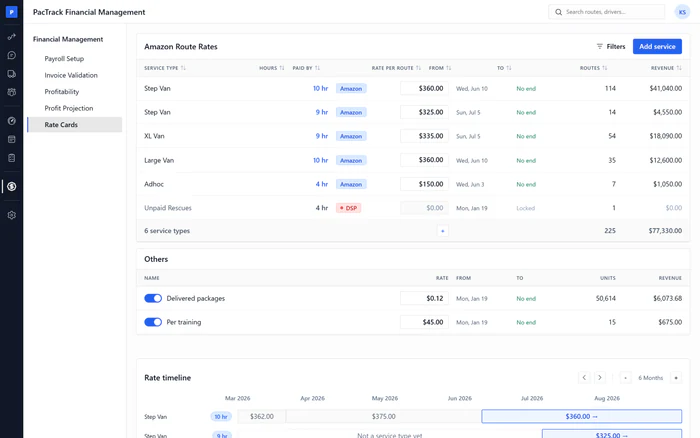700x438 pixels.
Task: Click the search routes, drivers field
Action: 606,12
